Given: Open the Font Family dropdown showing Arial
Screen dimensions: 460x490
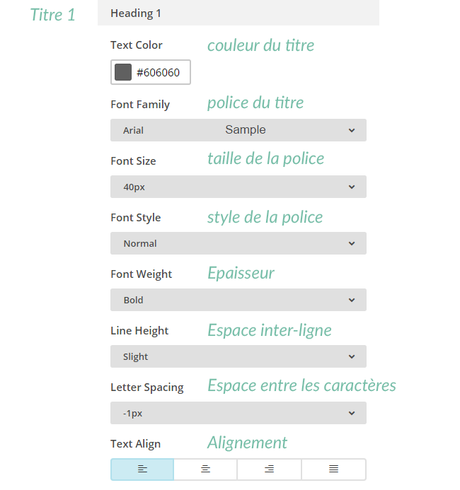Looking at the screenshot, I should [238, 130].
